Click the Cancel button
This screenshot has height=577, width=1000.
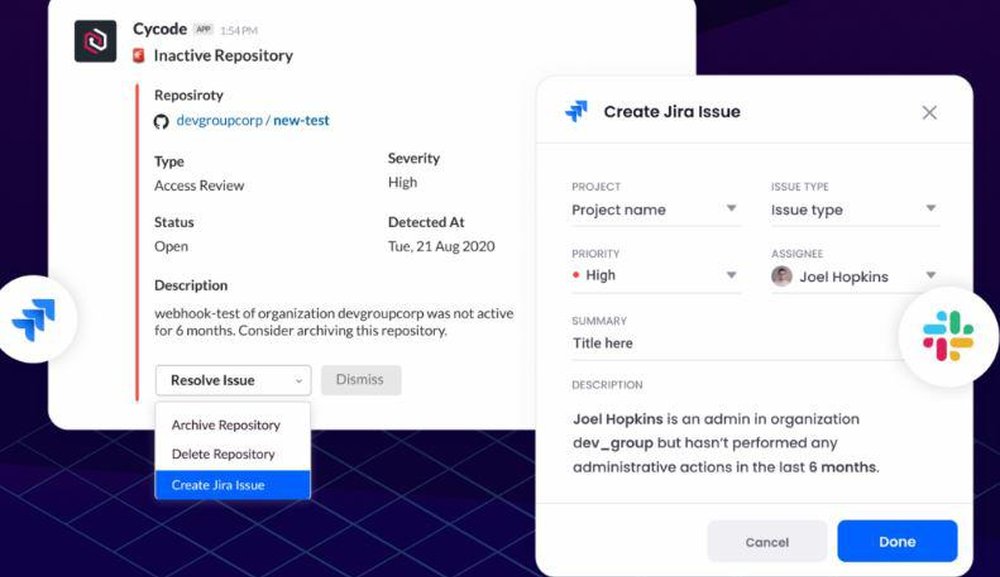pyautogui.click(x=767, y=542)
